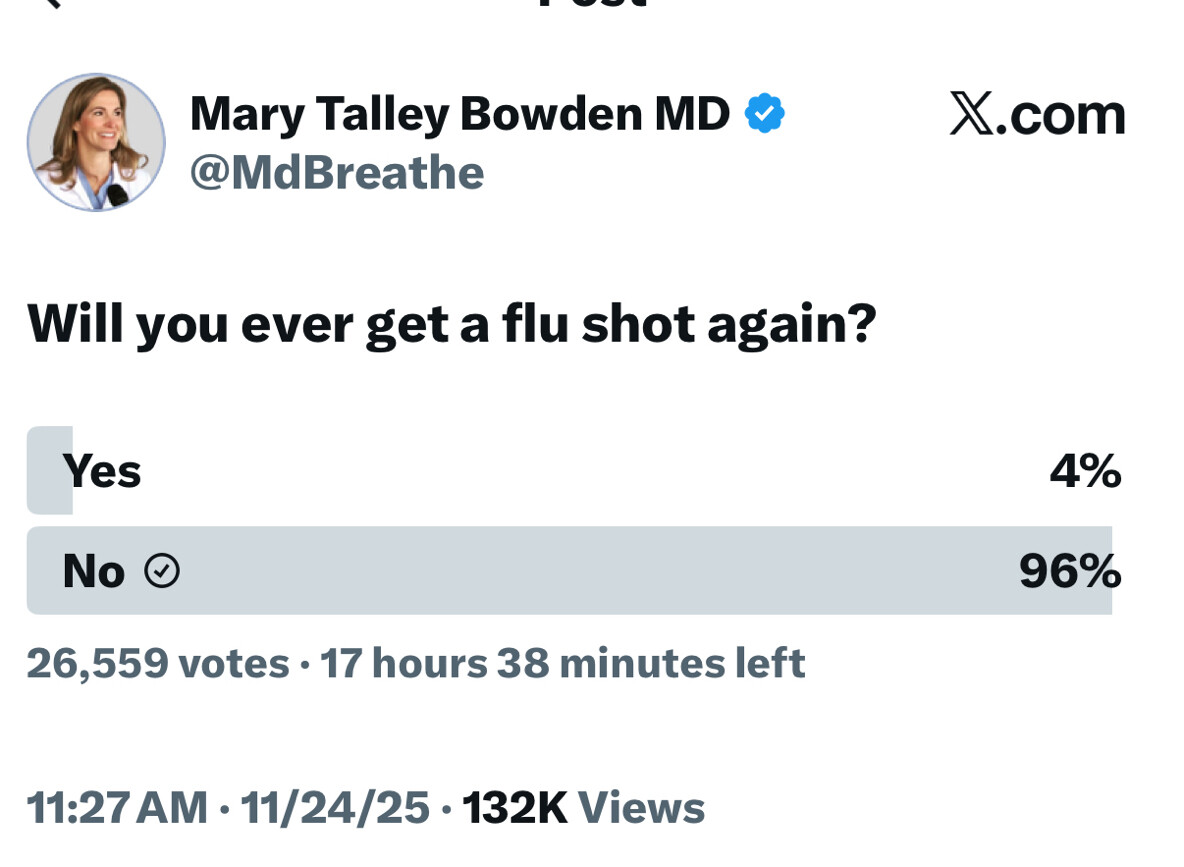This screenshot has width=1184, height=867.
Task: Click the checkmark icon beside No
Action: coord(162,571)
